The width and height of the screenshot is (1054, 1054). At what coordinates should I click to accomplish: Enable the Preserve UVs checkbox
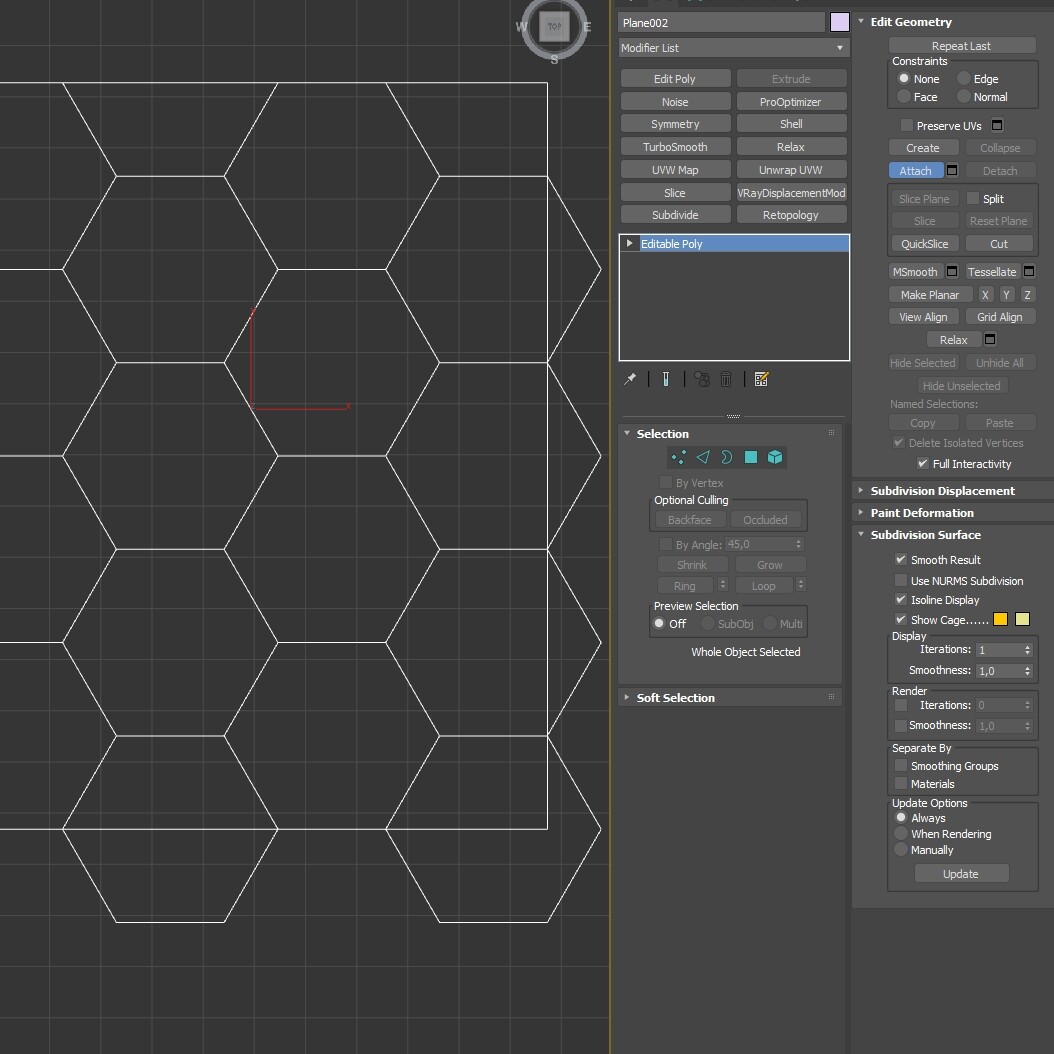pos(906,126)
